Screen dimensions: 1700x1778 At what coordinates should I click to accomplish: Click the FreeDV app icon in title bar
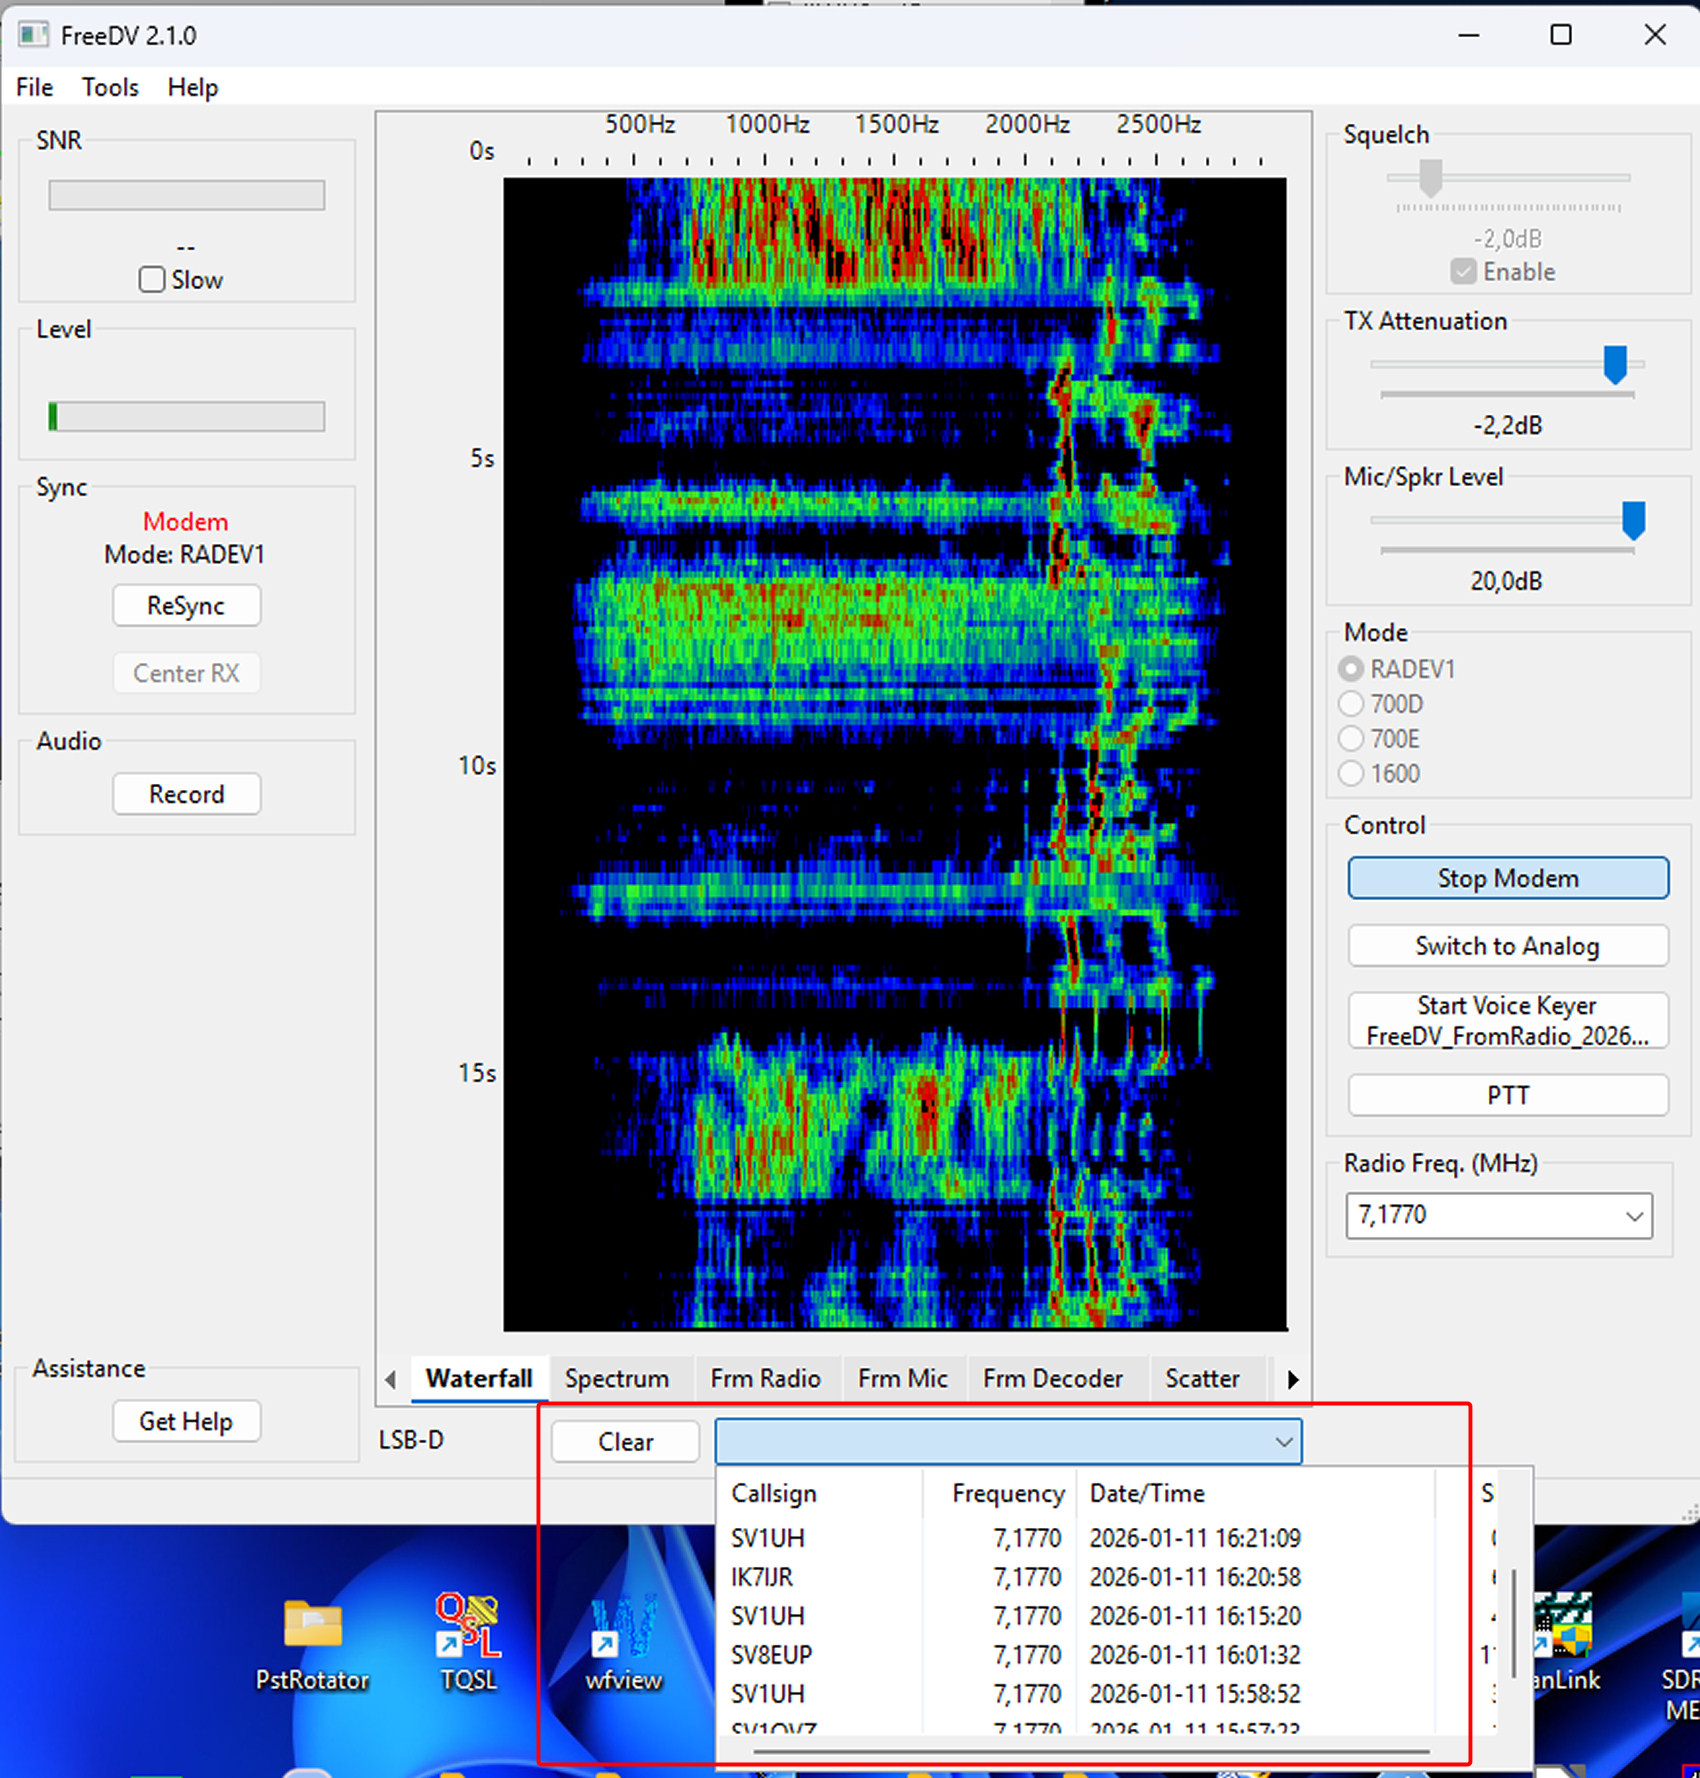coord(33,35)
